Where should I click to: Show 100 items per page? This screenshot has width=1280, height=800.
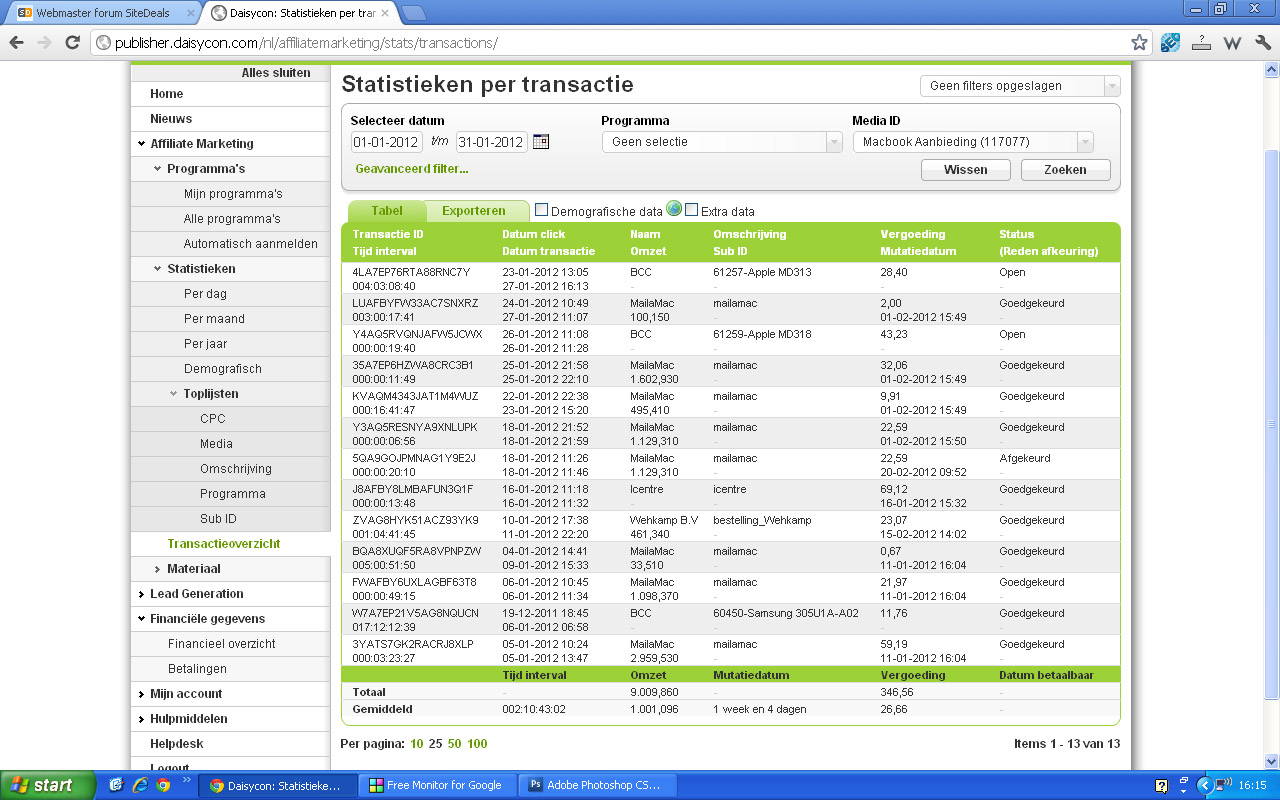(477, 744)
